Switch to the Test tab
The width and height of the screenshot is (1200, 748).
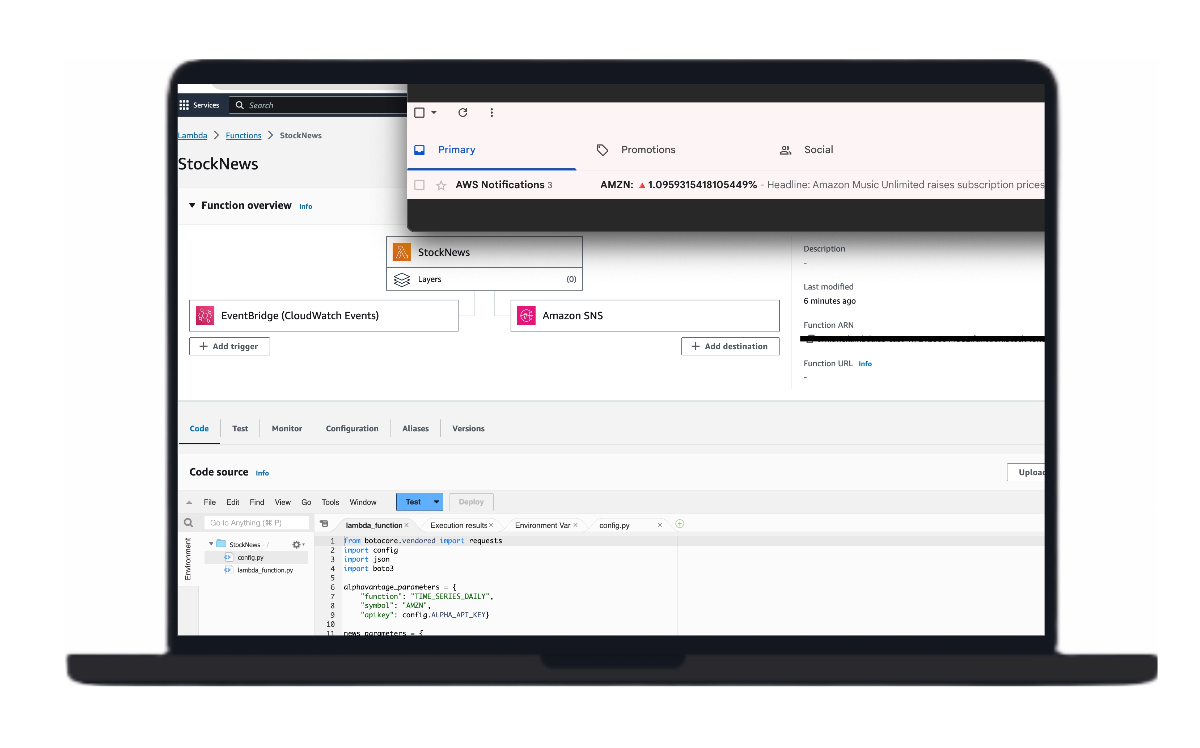tap(240, 428)
